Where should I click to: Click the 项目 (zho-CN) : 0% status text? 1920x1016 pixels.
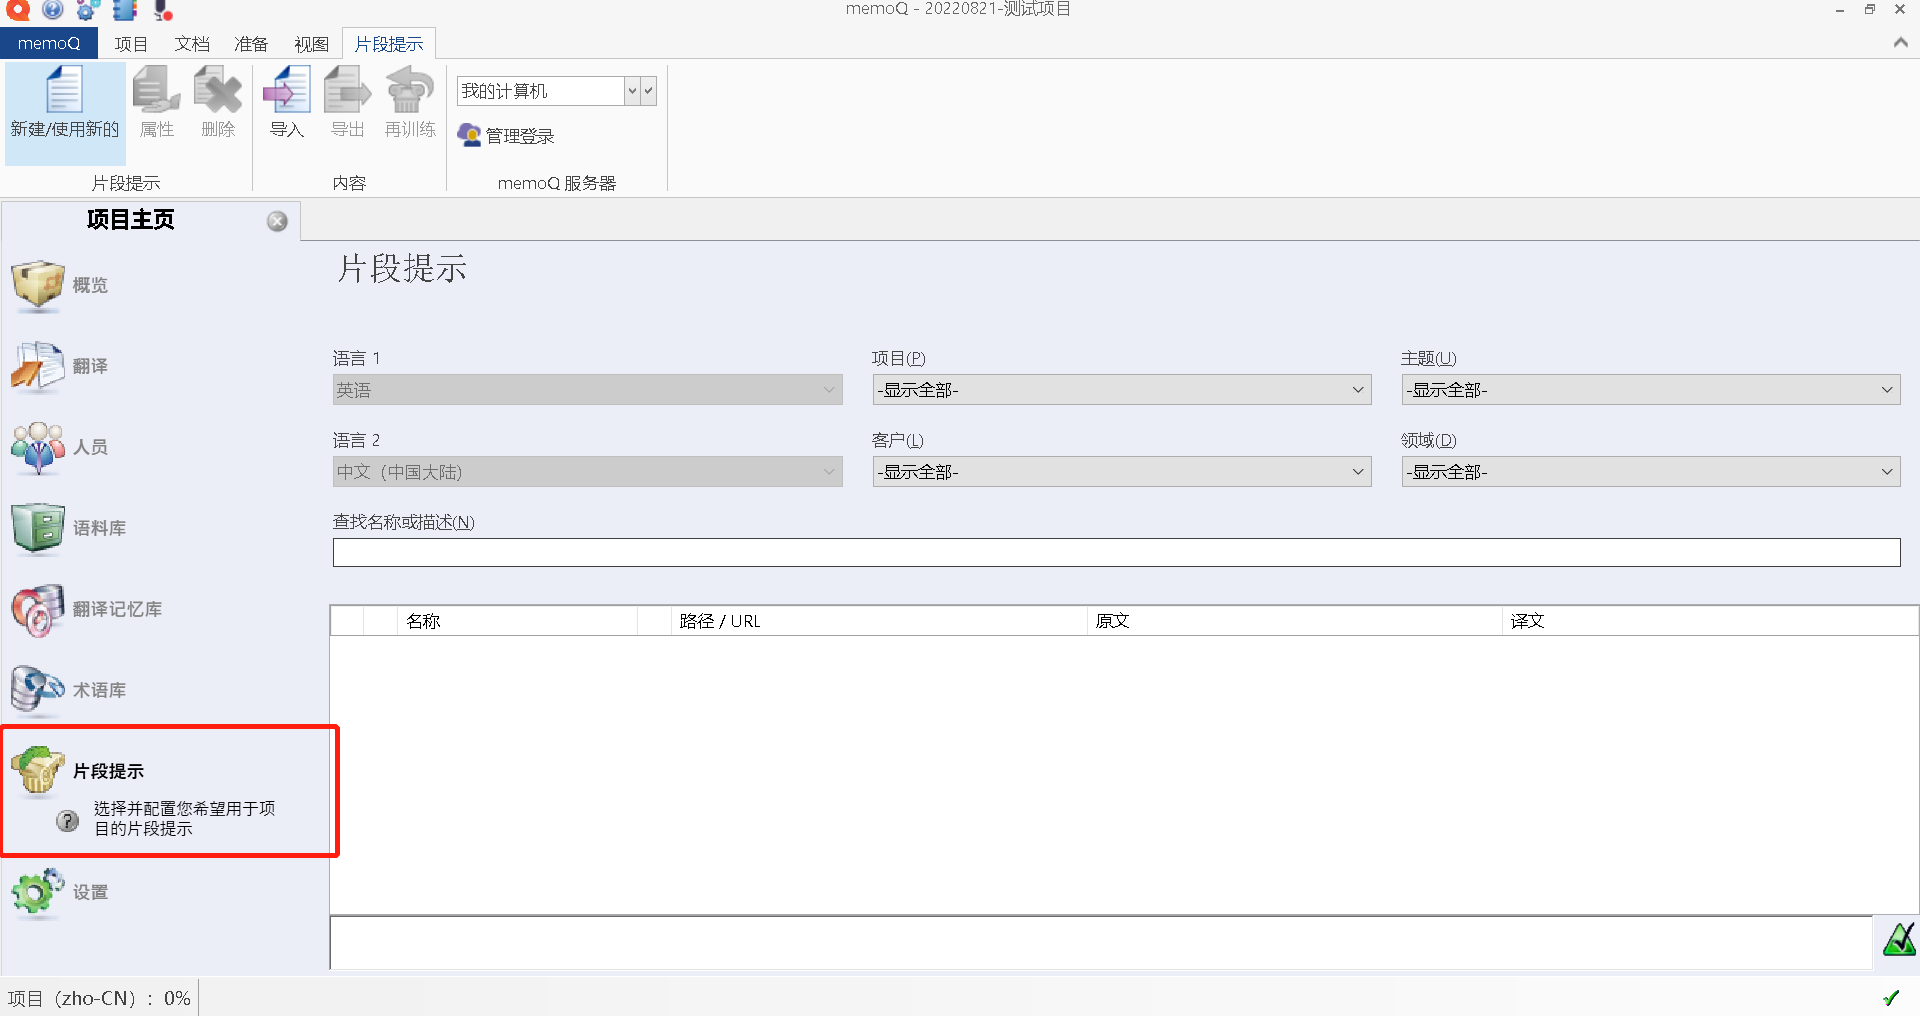click(x=99, y=998)
